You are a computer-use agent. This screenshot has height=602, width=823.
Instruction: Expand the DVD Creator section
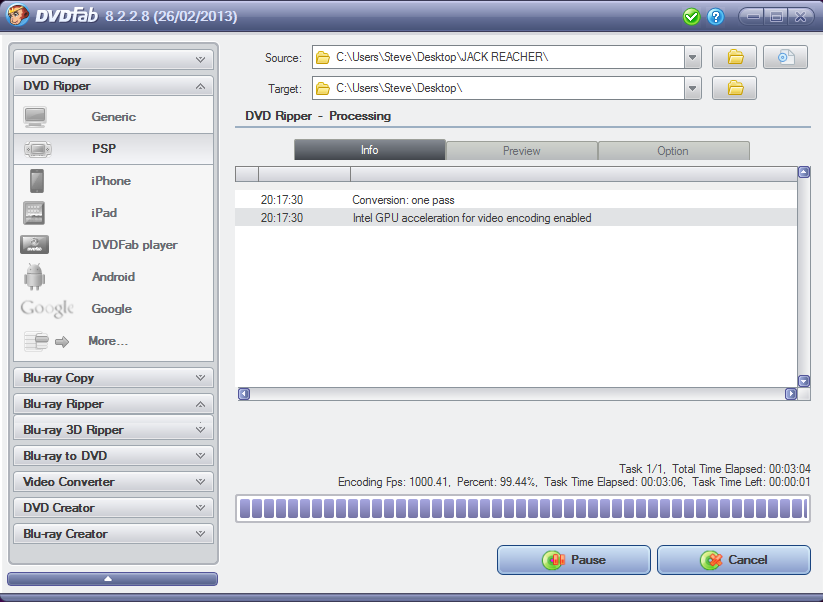tap(113, 508)
